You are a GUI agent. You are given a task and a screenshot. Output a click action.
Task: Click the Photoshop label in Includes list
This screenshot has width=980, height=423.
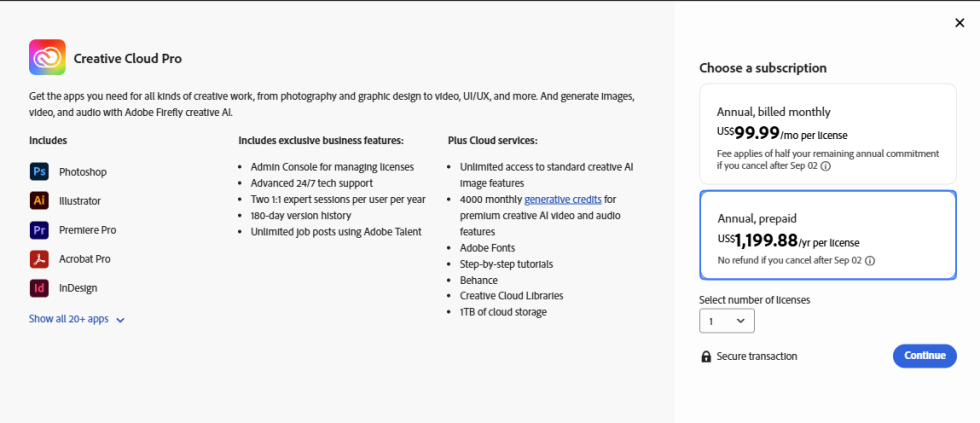[82, 172]
